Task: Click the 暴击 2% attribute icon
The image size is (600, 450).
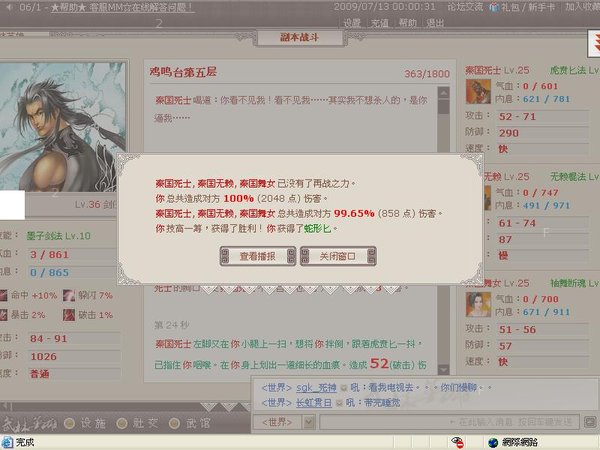Action: (x=3, y=315)
